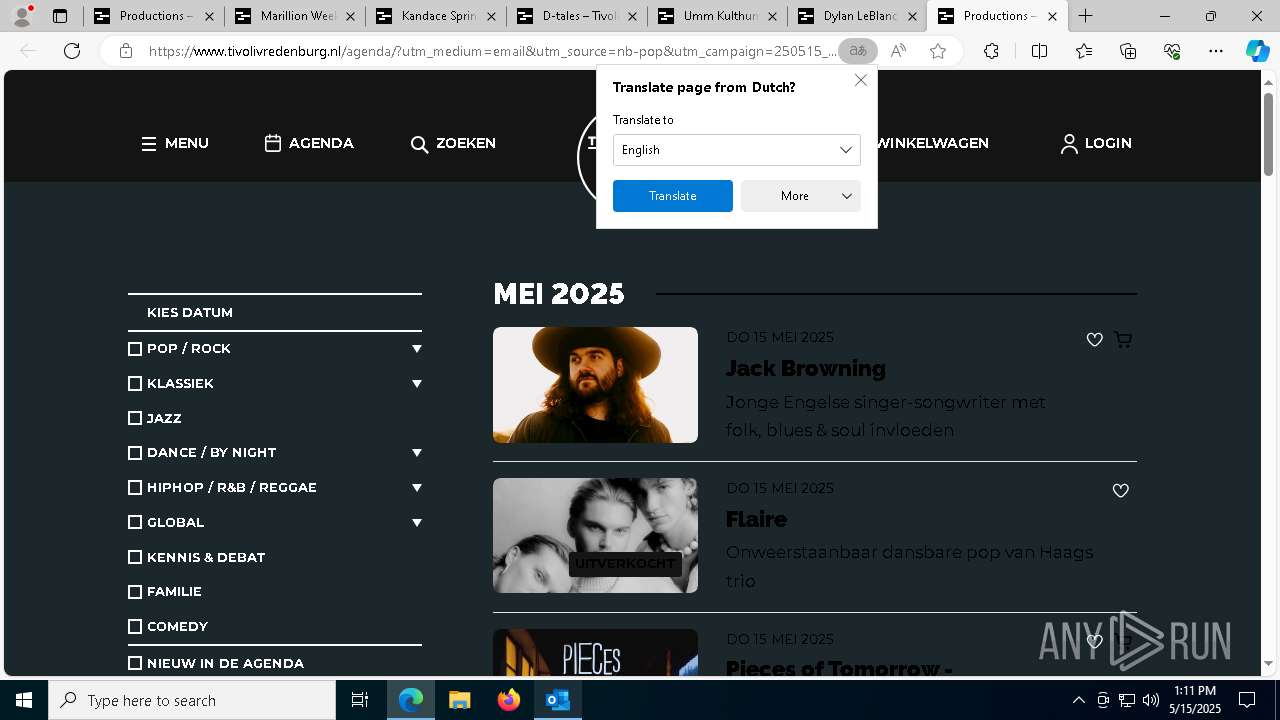
Task: Open the Flaire event title
Action: [757, 520]
